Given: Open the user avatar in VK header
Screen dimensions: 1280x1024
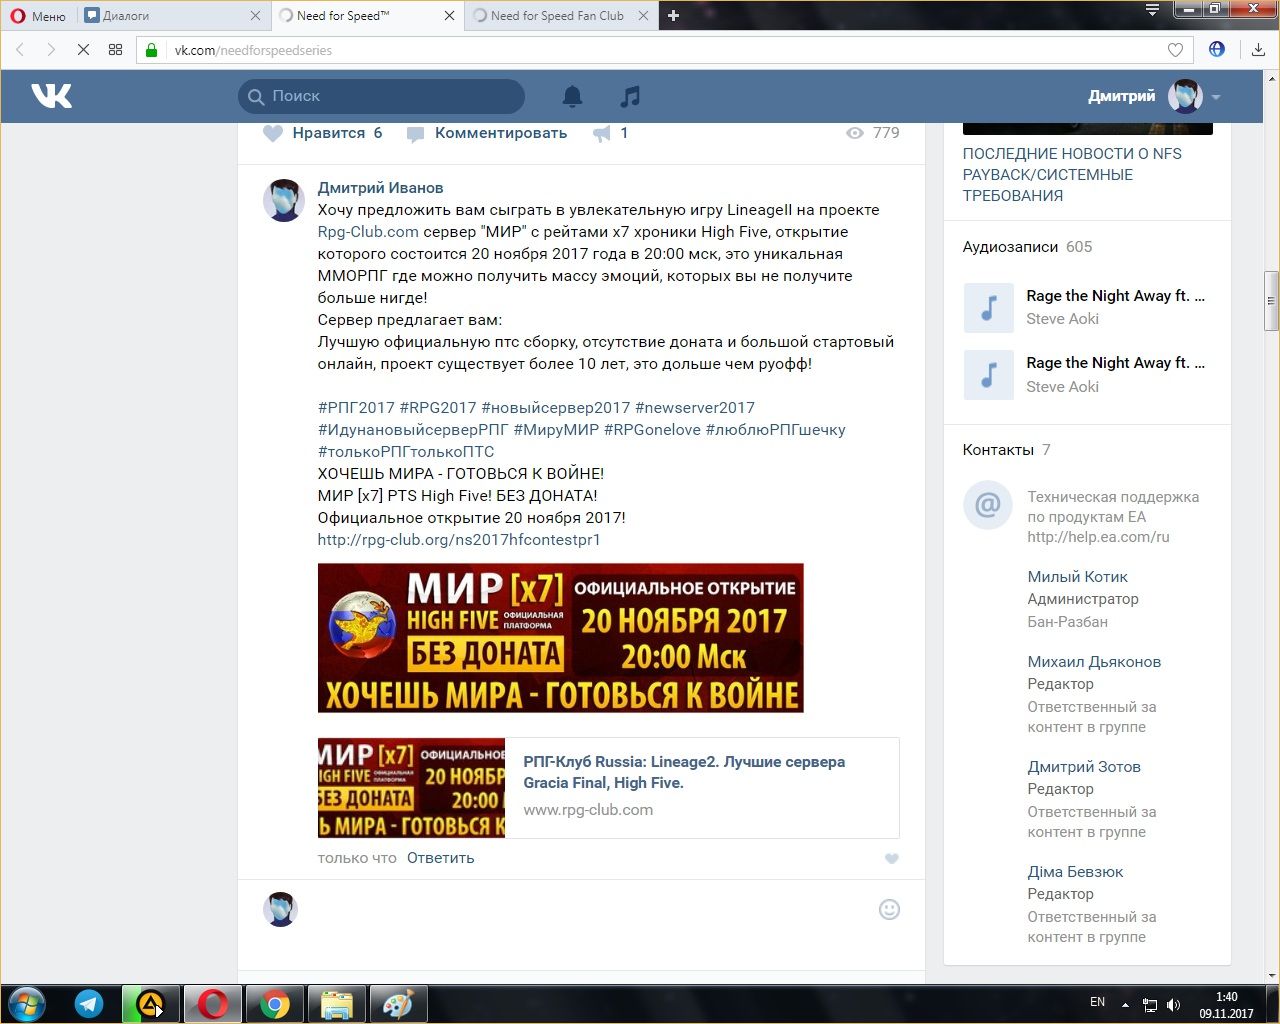Looking at the screenshot, I should (x=1185, y=96).
